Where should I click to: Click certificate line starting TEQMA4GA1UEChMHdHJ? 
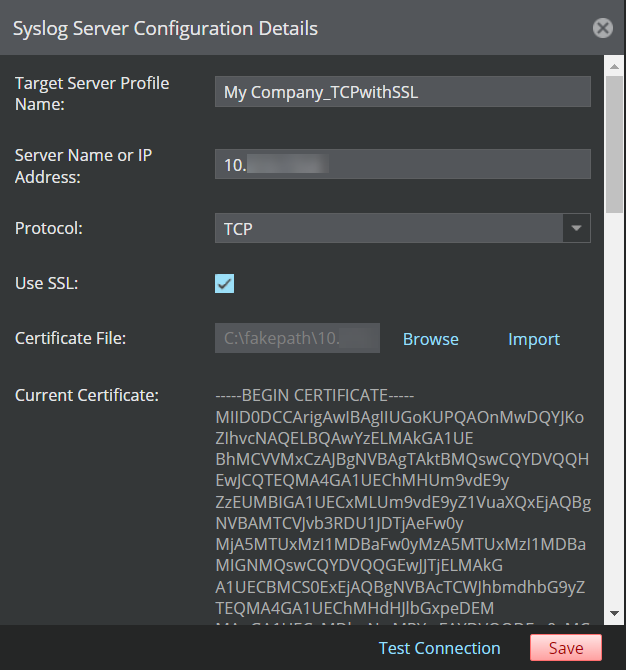[355, 608]
